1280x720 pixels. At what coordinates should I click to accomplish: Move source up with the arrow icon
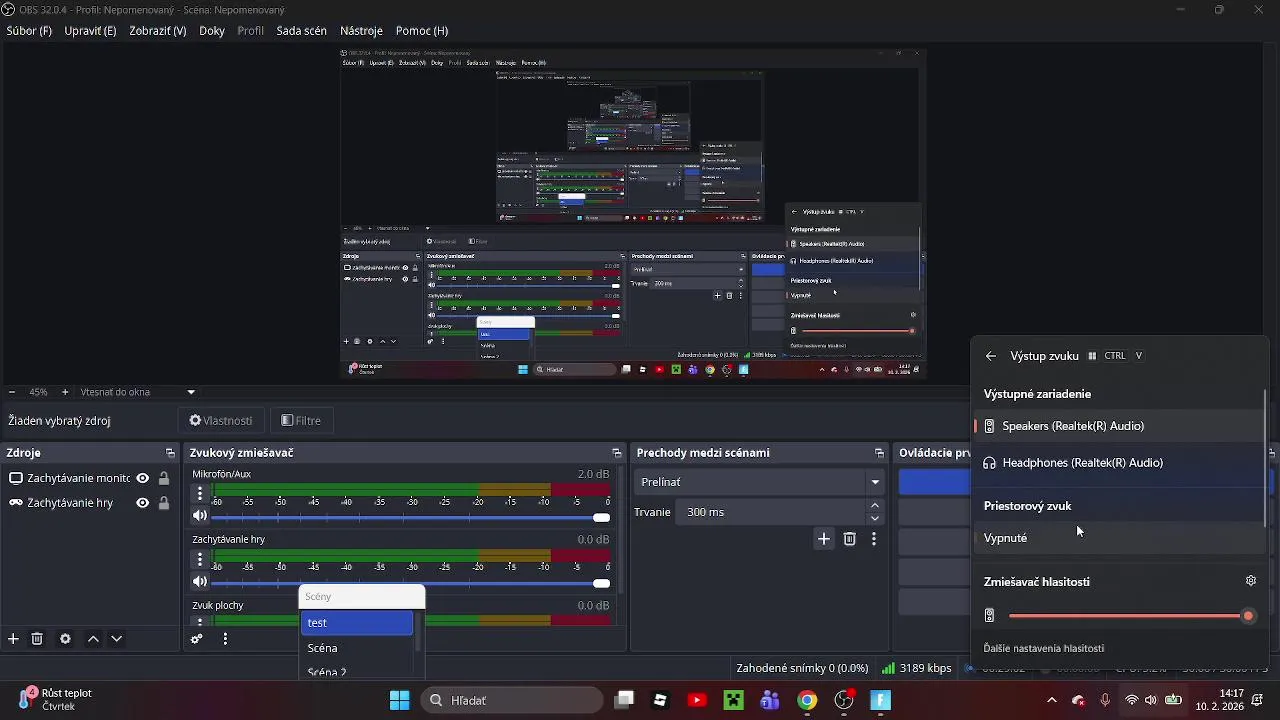[x=93, y=639]
